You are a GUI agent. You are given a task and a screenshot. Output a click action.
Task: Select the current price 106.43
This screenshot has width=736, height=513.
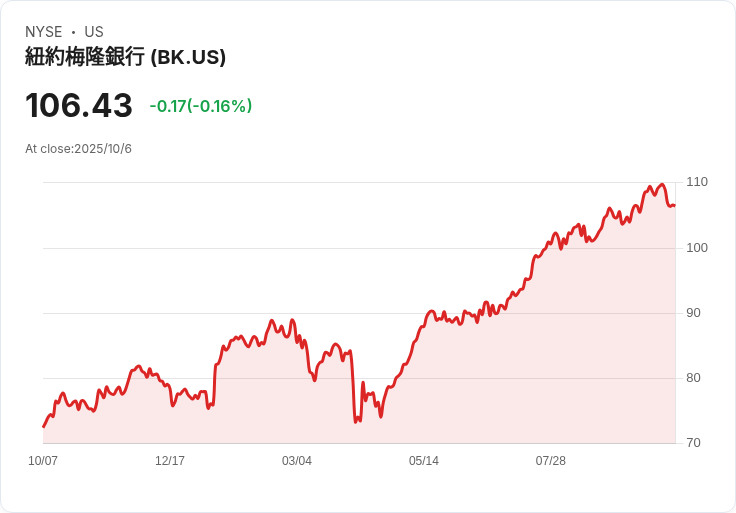pyautogui.click(x=79, y=105)
